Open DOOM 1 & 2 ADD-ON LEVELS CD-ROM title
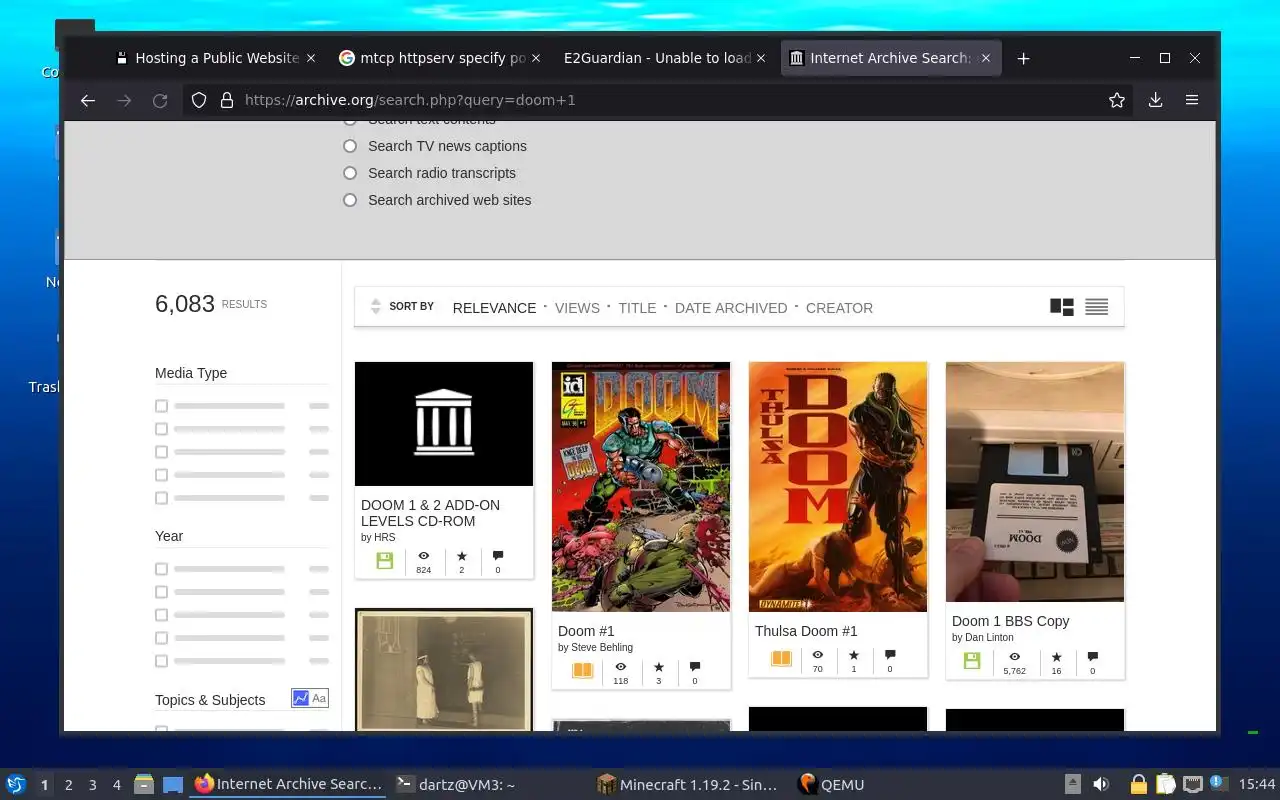Viewport: 1280px width, 800px height. click(430, 513)
